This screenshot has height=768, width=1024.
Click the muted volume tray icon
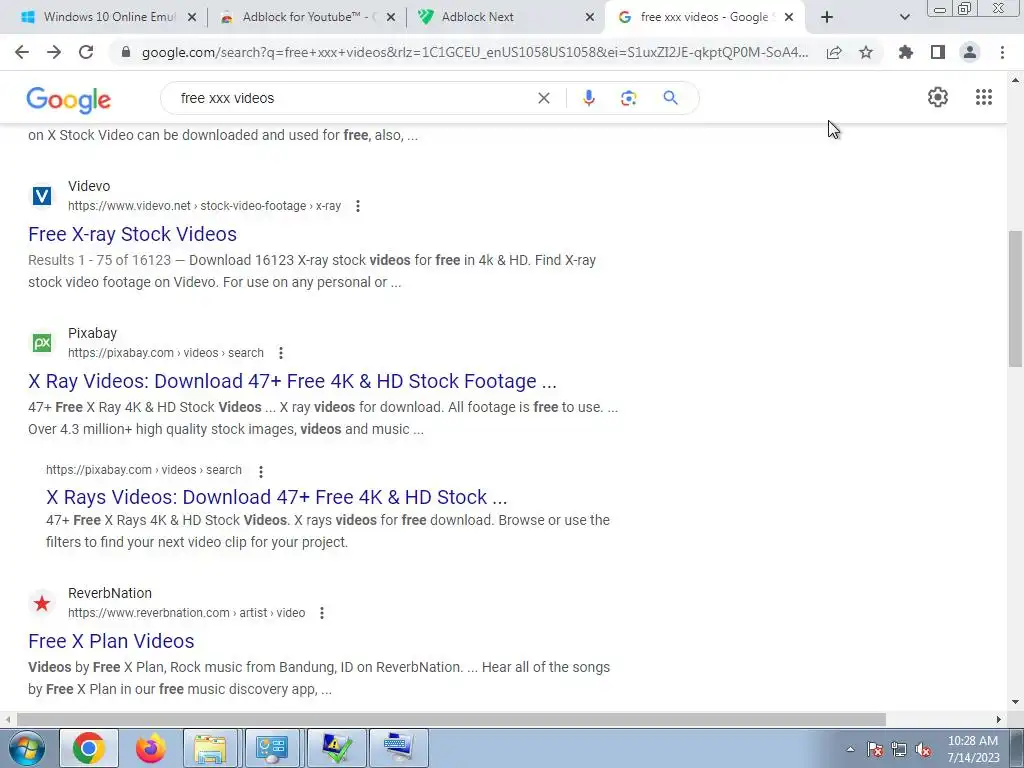pos(923,750)
